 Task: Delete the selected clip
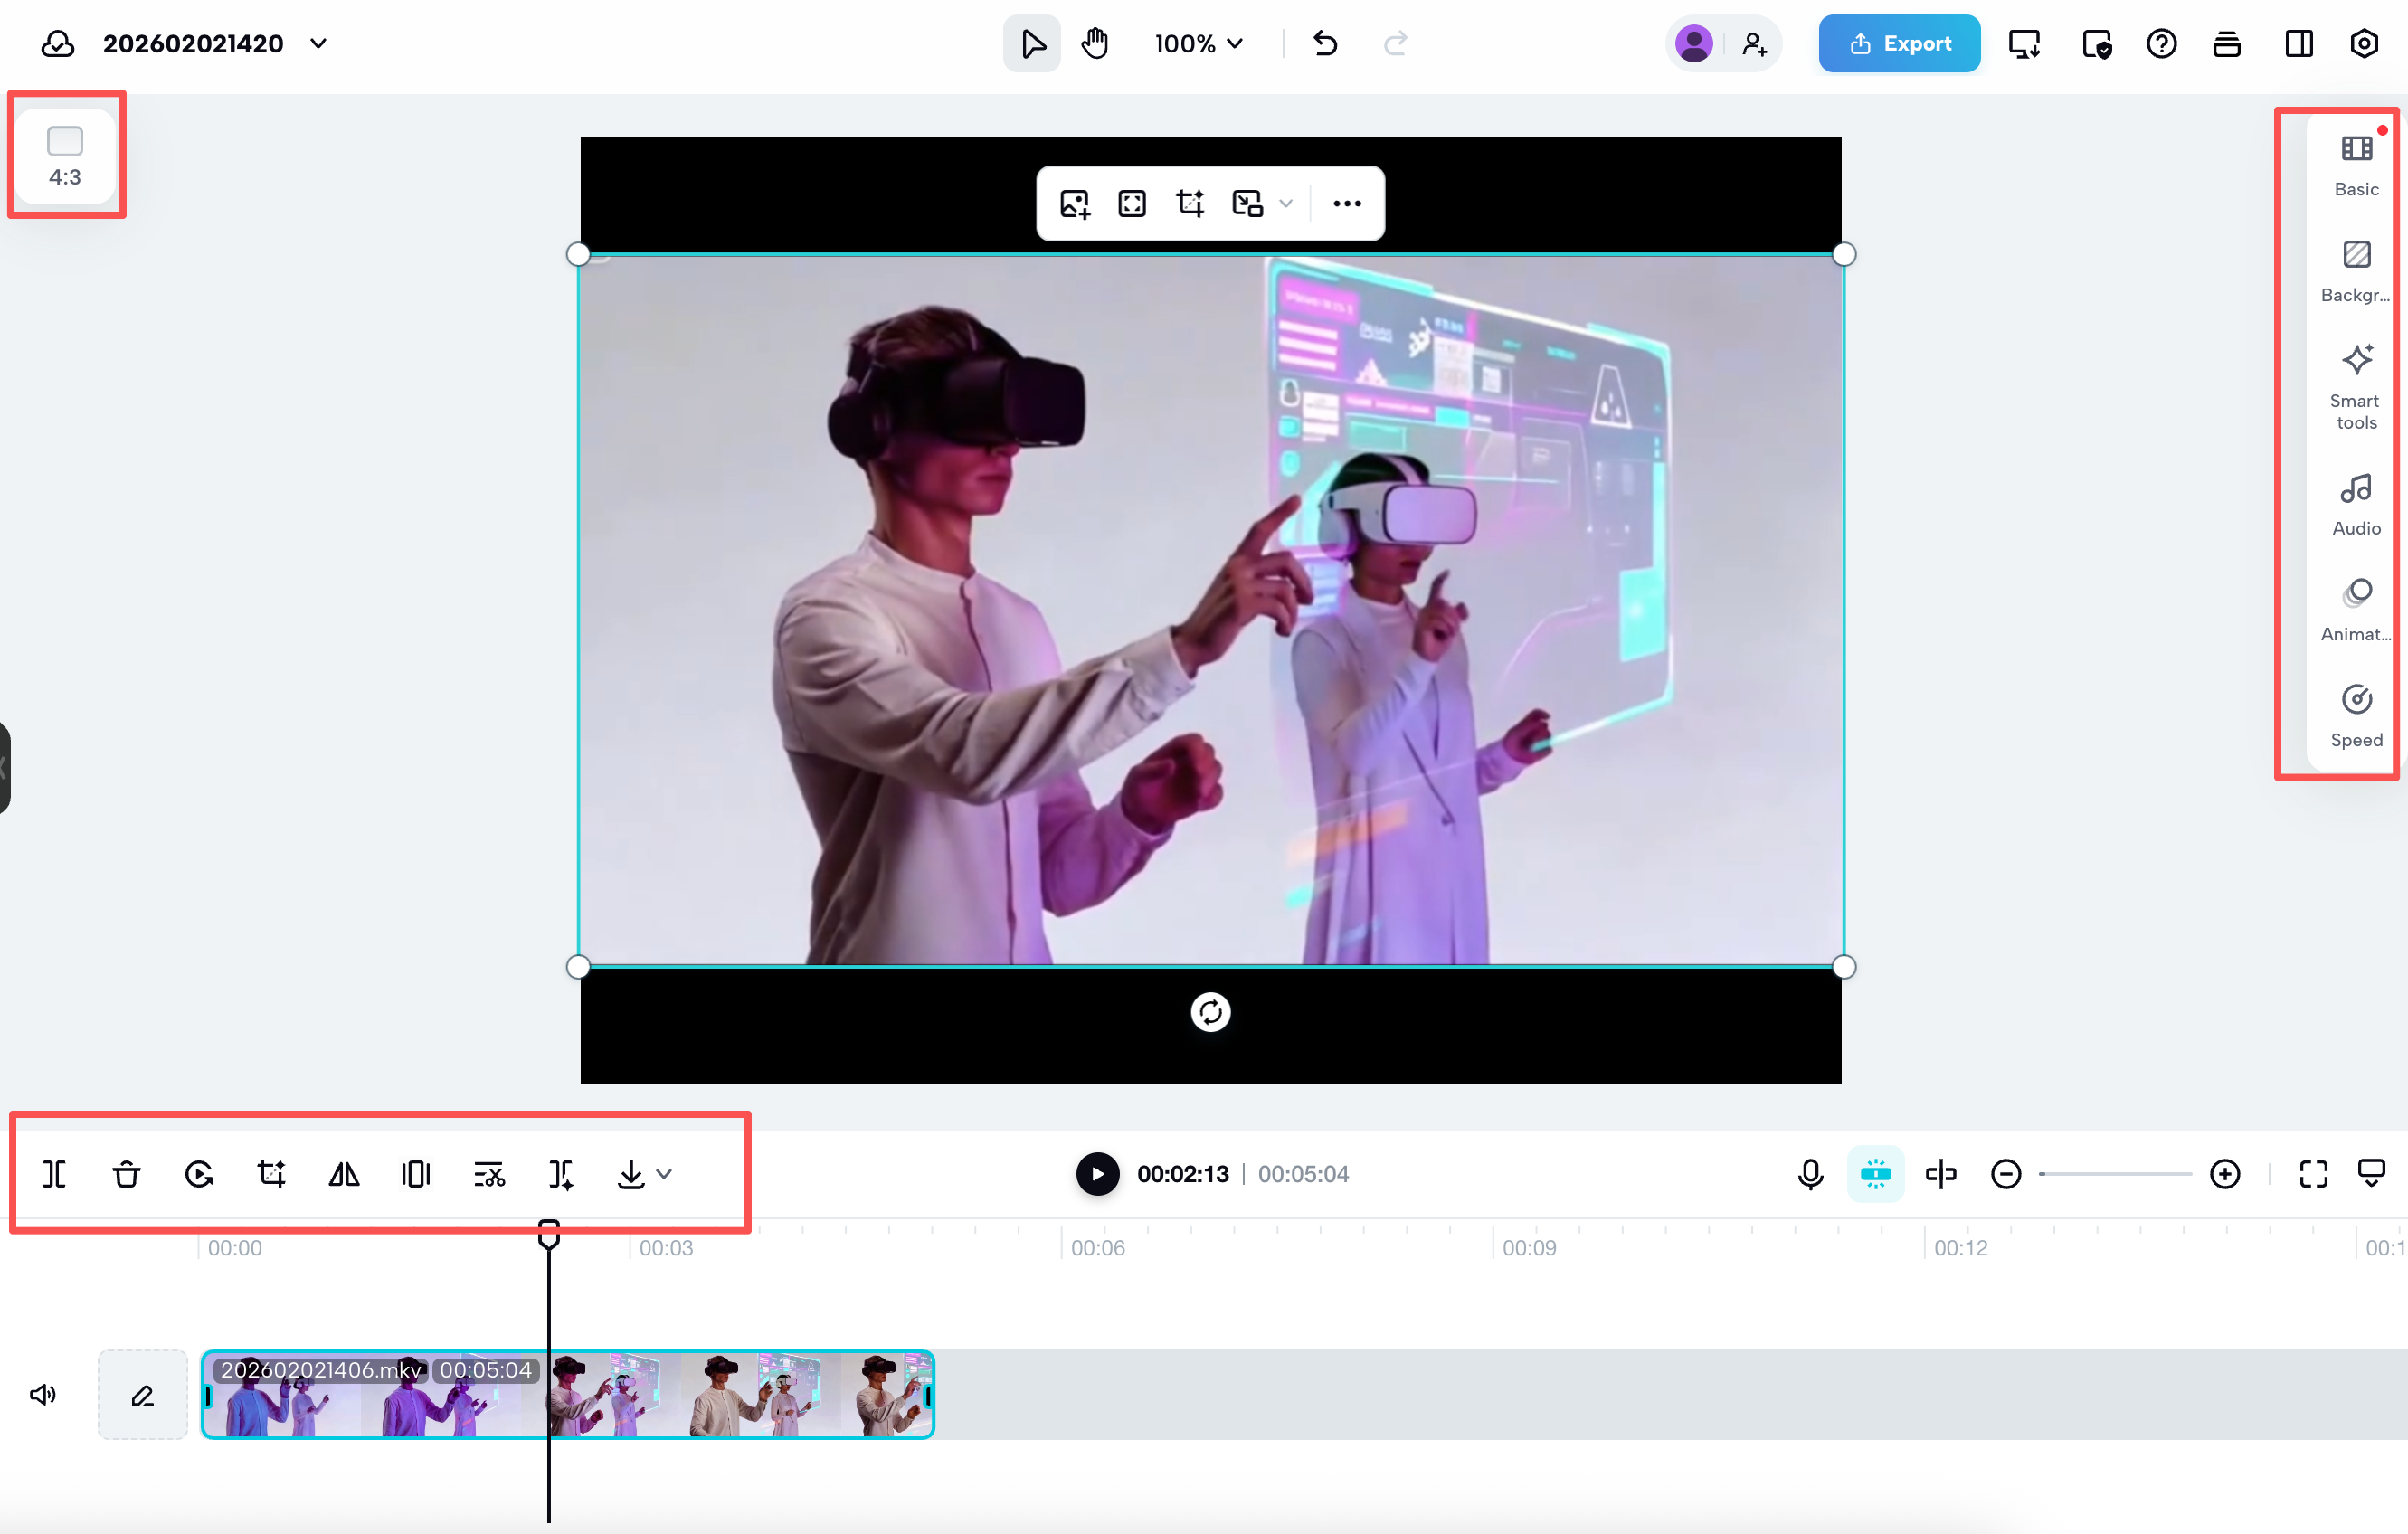tap(127, 1175)
